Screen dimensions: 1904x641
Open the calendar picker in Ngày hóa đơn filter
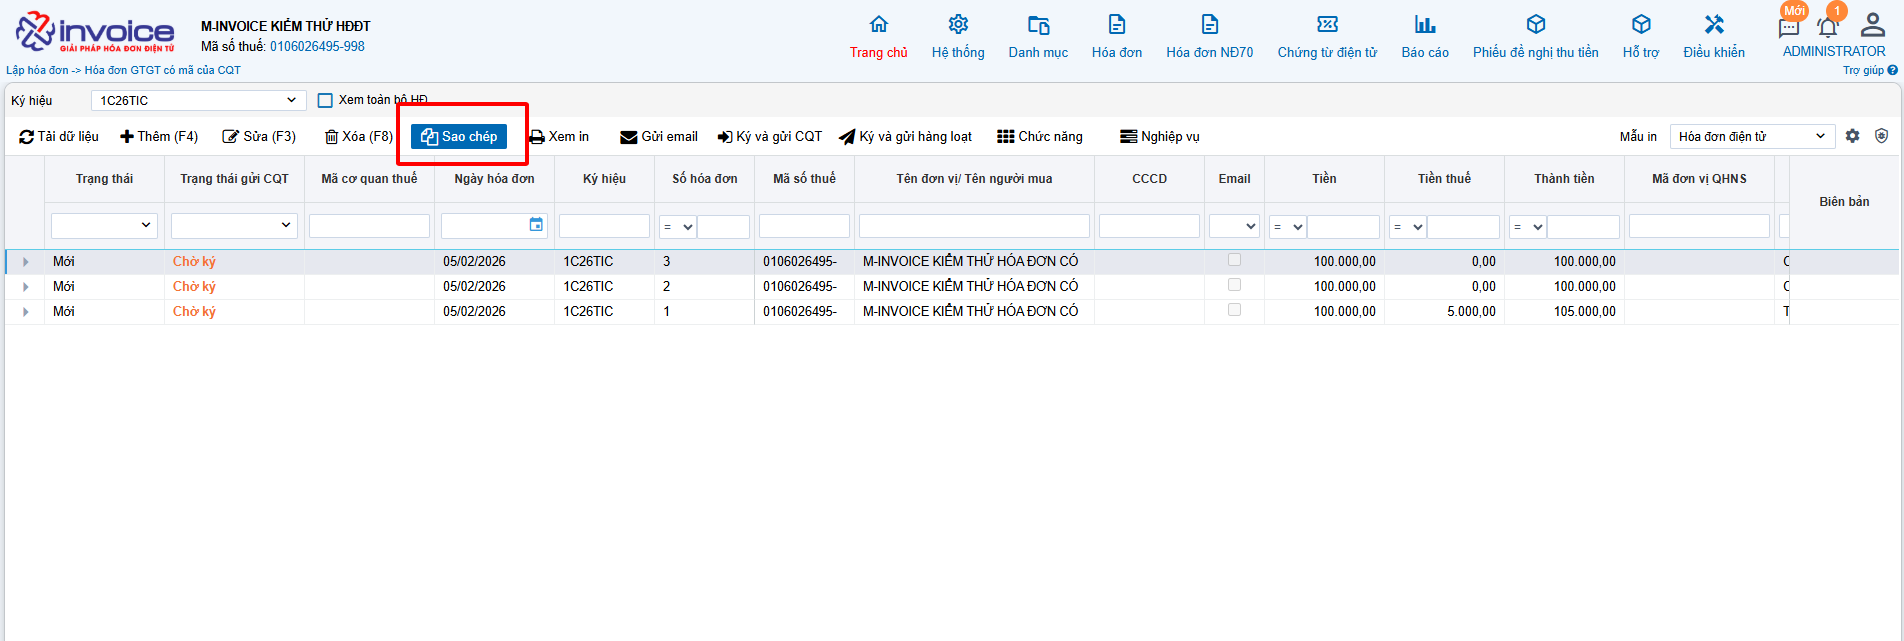[x=536, y=225]
